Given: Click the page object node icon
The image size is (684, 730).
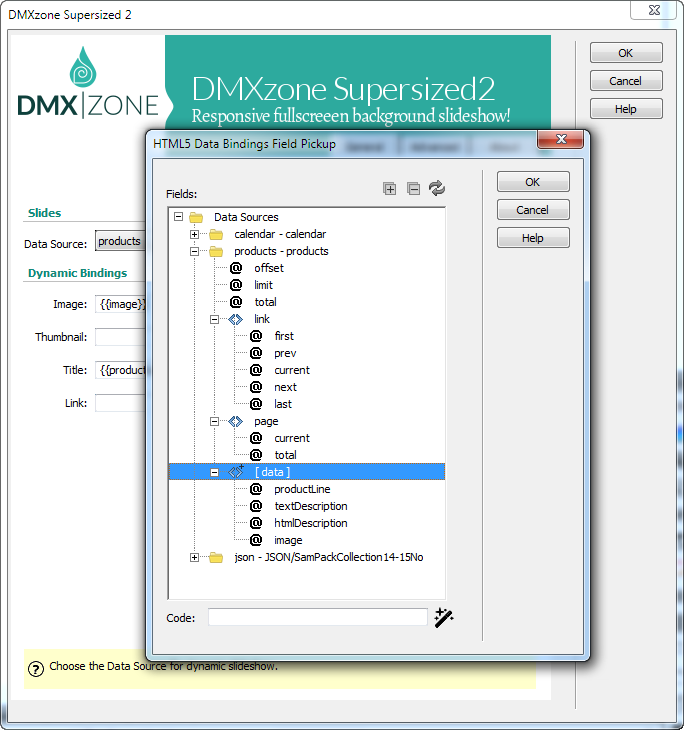Looking at the screenshot, I should point(236,421).
